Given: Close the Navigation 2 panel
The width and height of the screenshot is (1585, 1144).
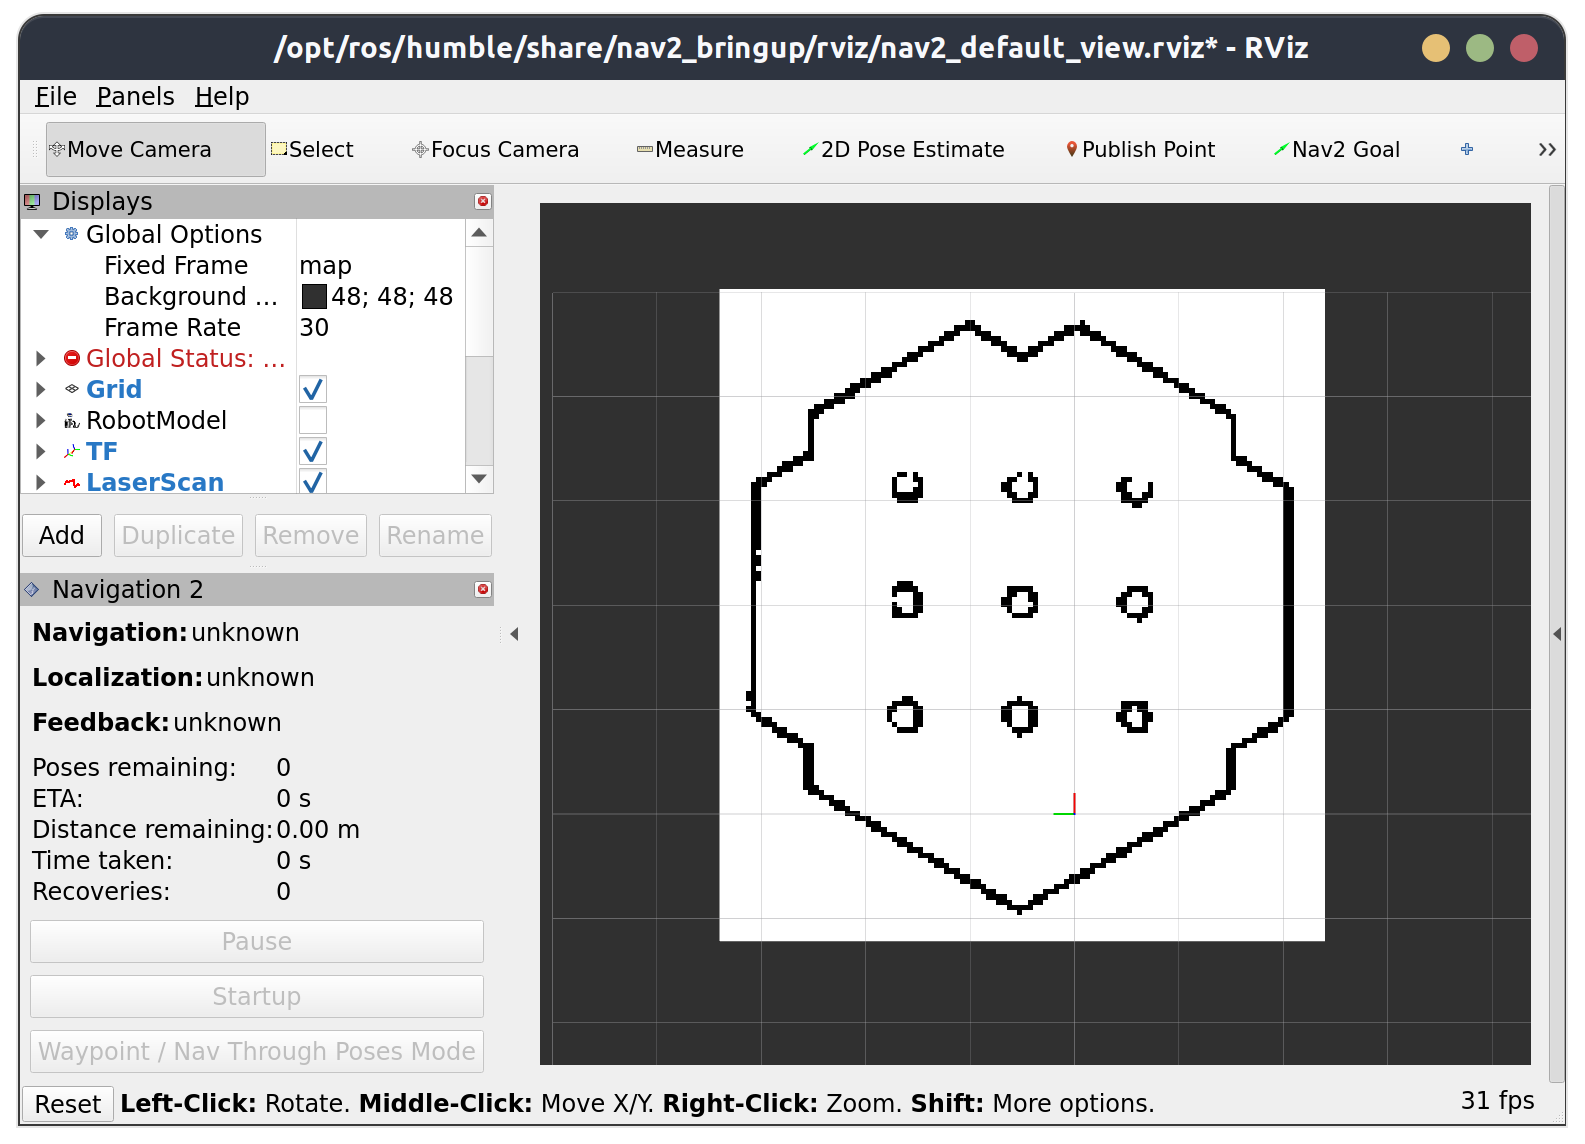Looking at the screenshot, I should pyautogui.click(x=483, y=589).
